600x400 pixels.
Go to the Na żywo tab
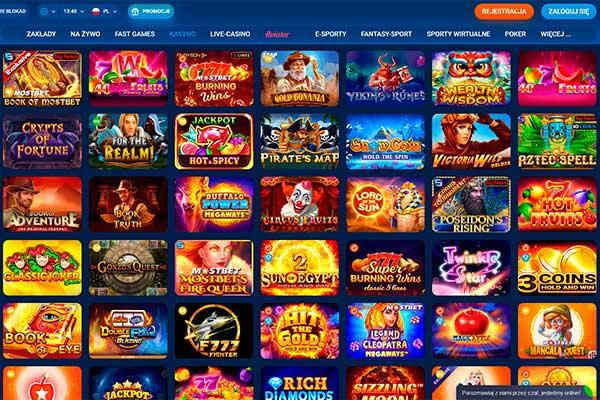85,34
